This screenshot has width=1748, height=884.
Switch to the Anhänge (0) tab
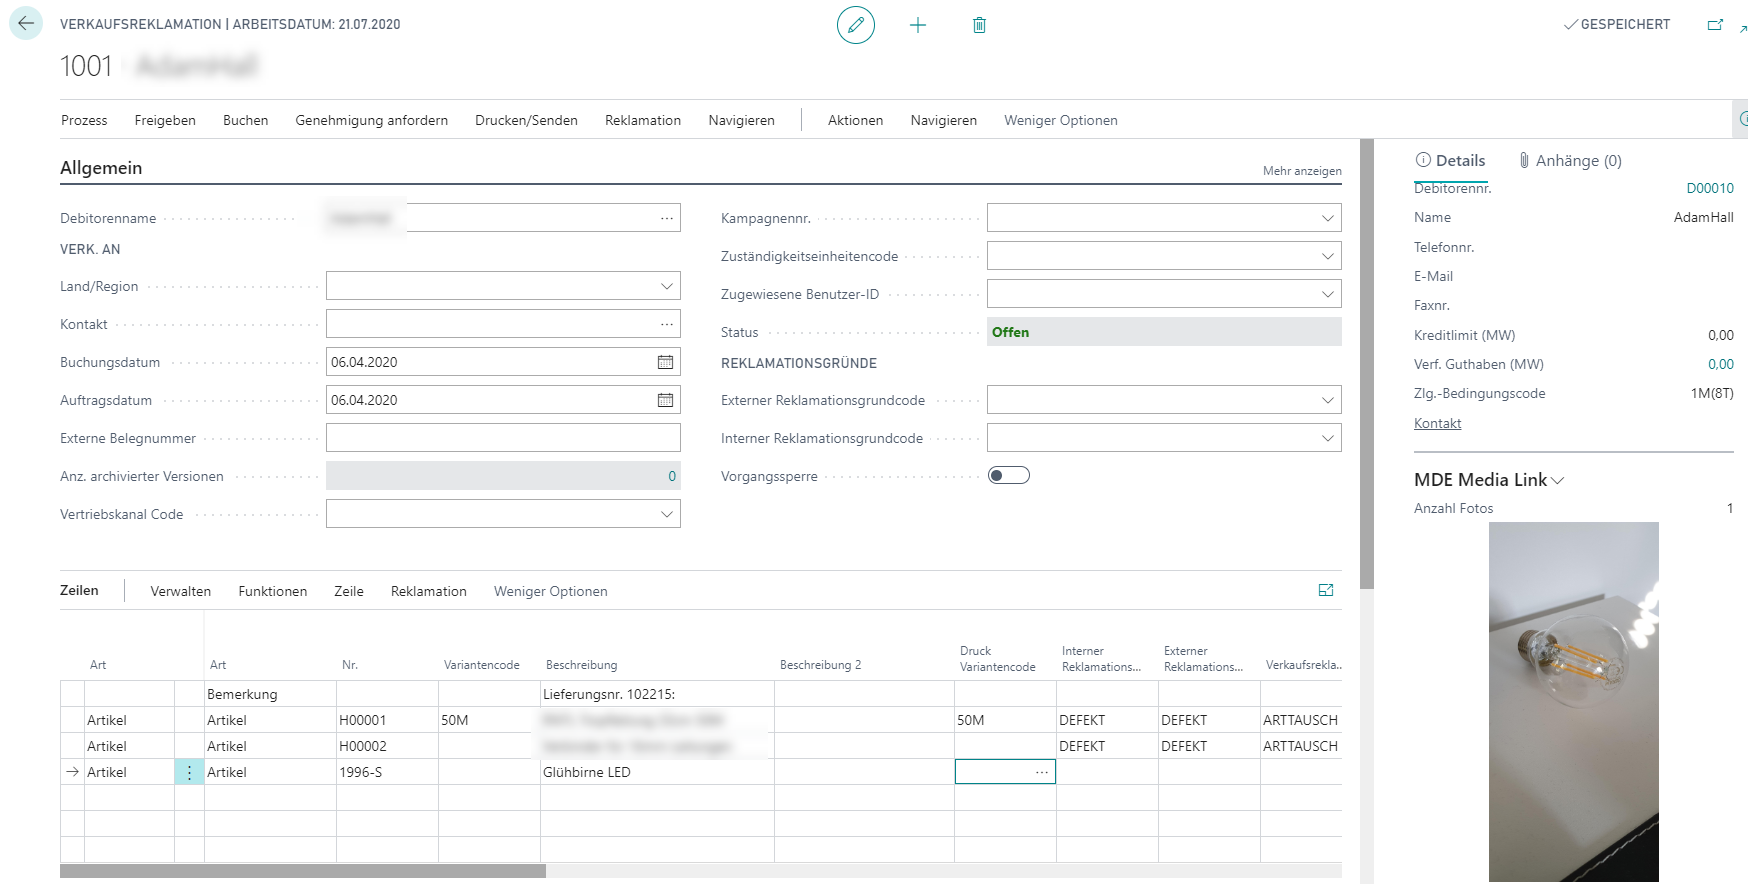(x=1569, y=161)
